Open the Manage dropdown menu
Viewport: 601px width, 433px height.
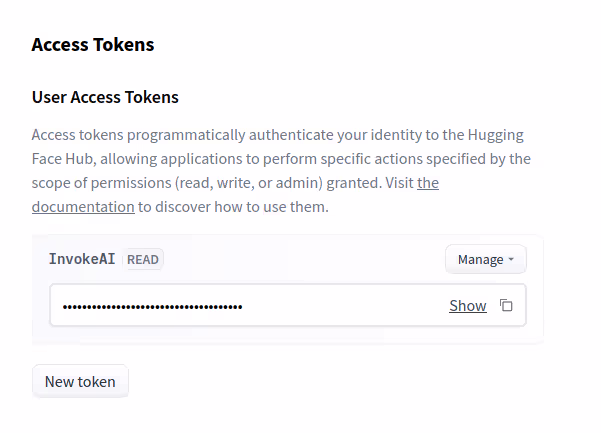pyautogui.click(x=485, y=260)
